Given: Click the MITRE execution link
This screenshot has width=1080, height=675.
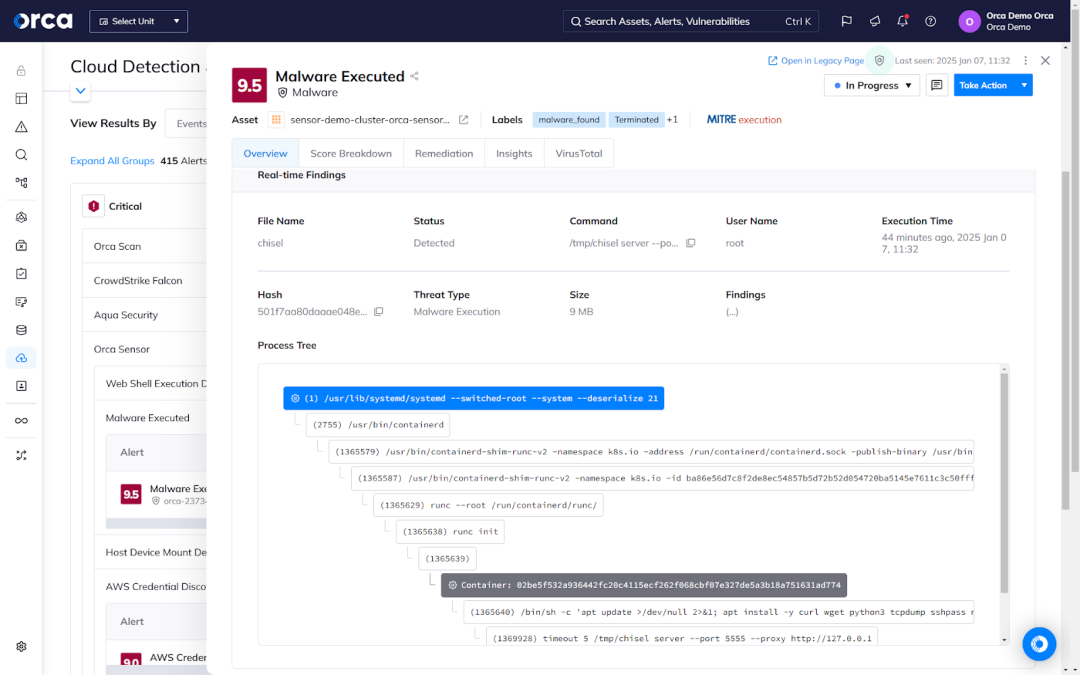Looking at the screenshot, I should [744, 120].
